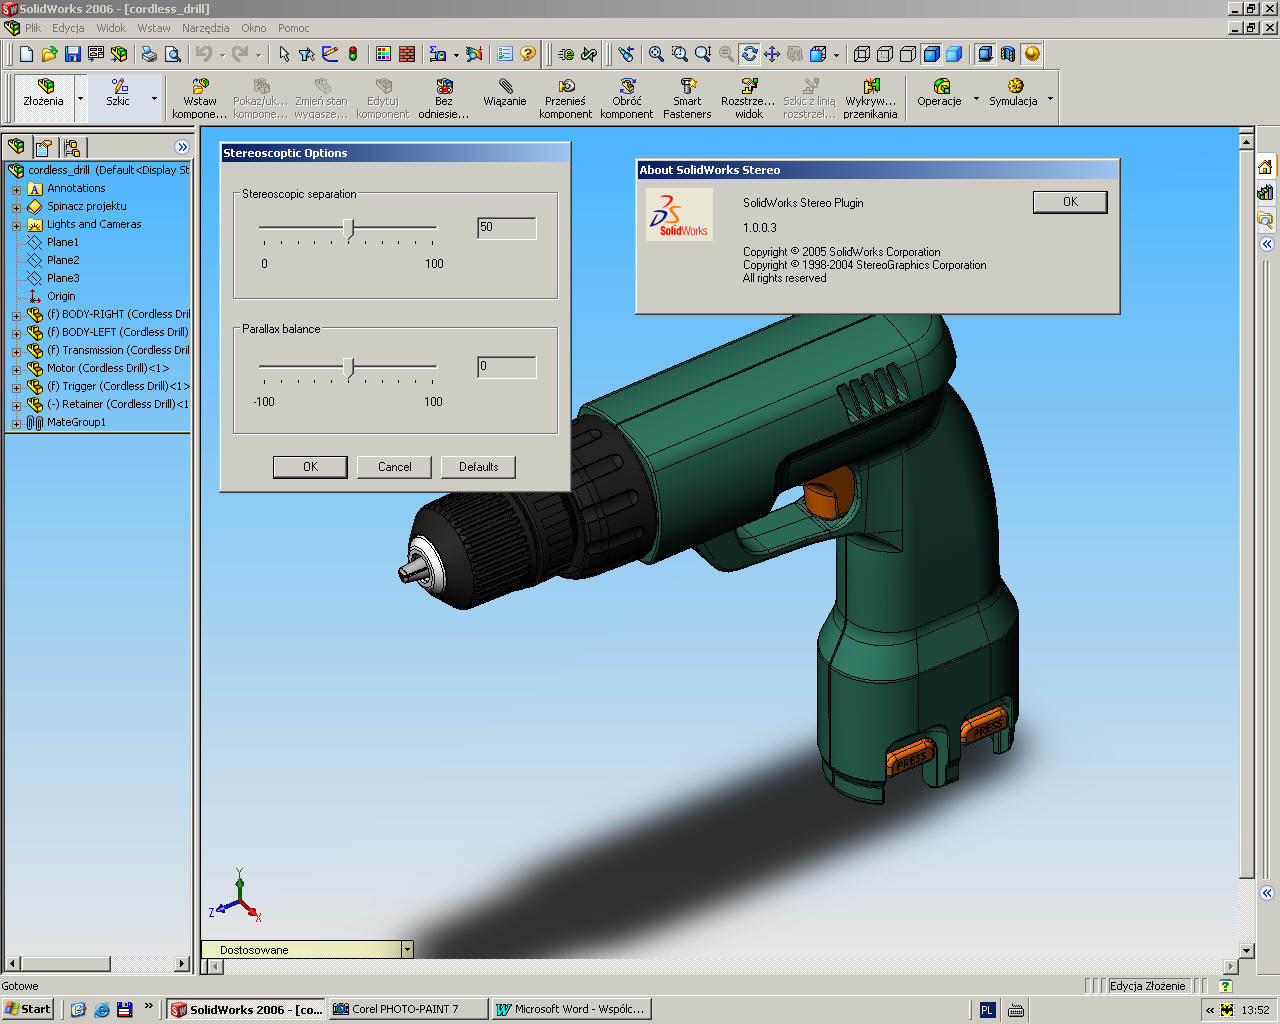Select the Przenieś komponent tool

(566, 98)
